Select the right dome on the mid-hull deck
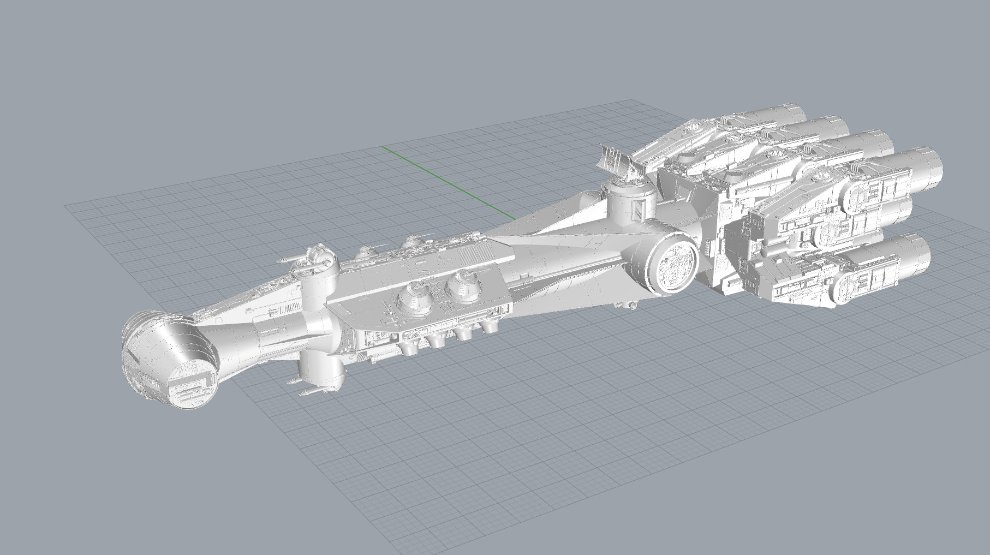 click(460, 286)
